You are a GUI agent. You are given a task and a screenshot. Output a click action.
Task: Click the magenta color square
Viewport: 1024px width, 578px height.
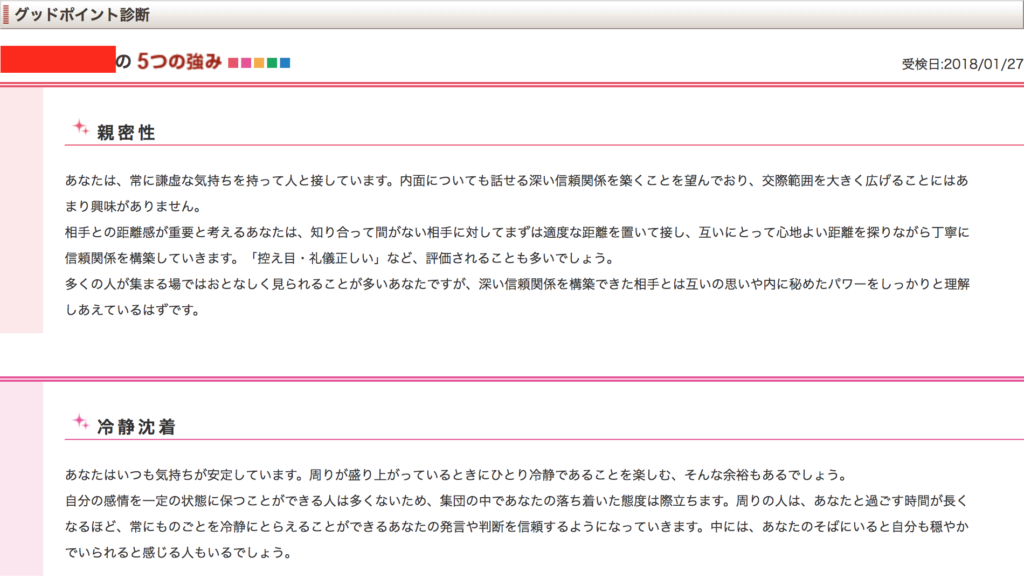[246, 63]
